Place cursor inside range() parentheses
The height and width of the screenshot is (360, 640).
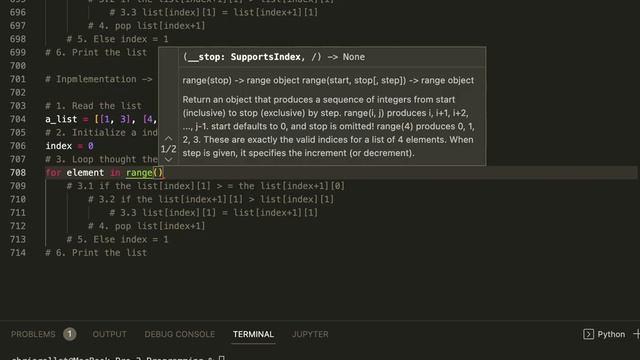click(x=158, y=173)
